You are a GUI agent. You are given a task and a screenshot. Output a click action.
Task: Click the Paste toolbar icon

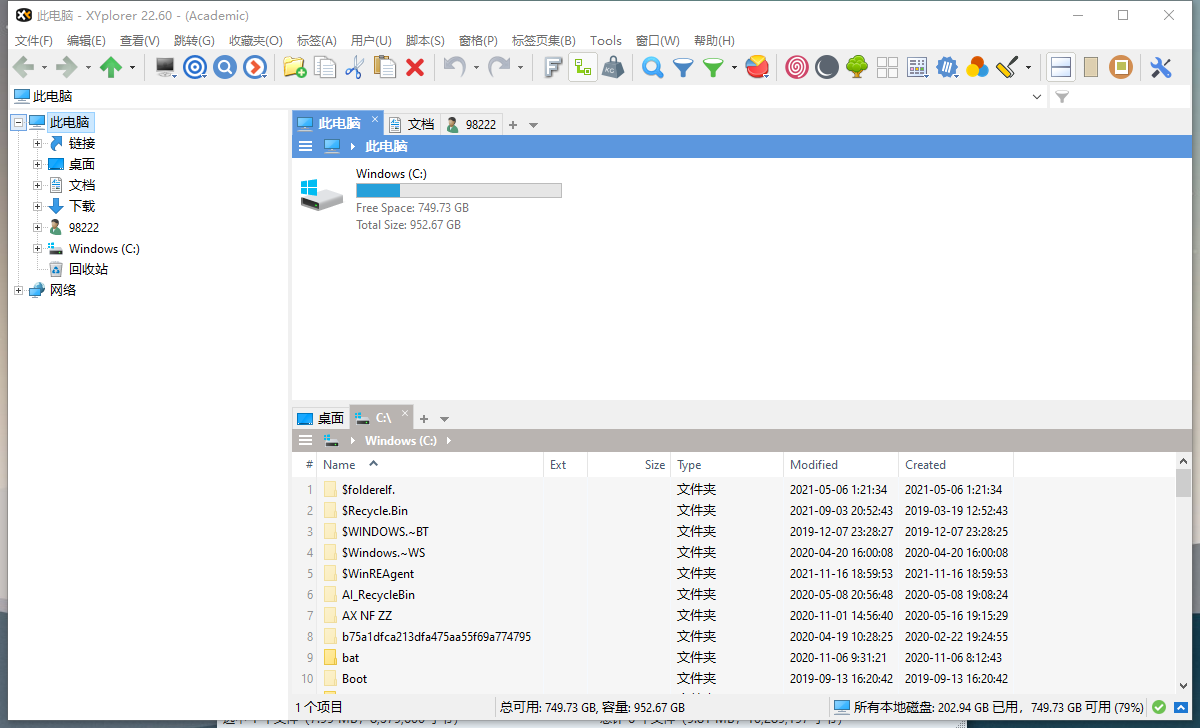coord(384,67)
